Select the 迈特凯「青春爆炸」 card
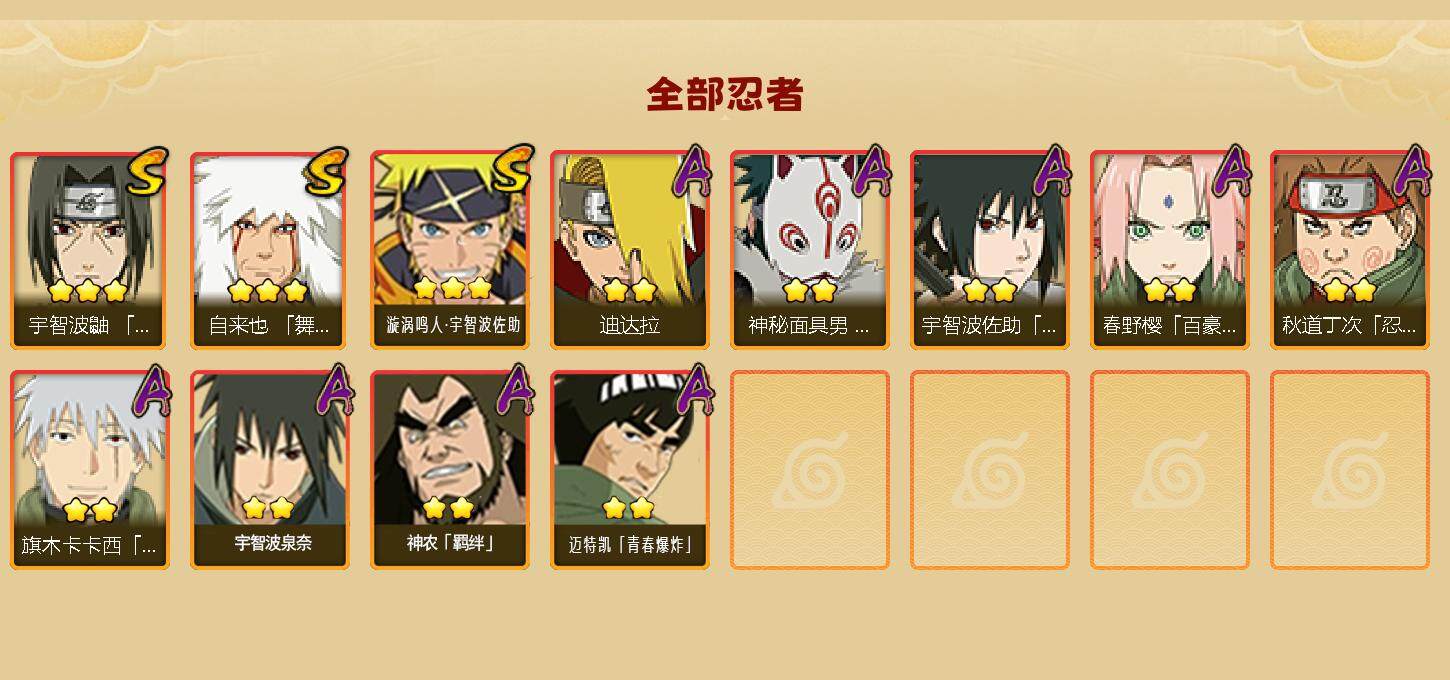 (x=630, y=470)
